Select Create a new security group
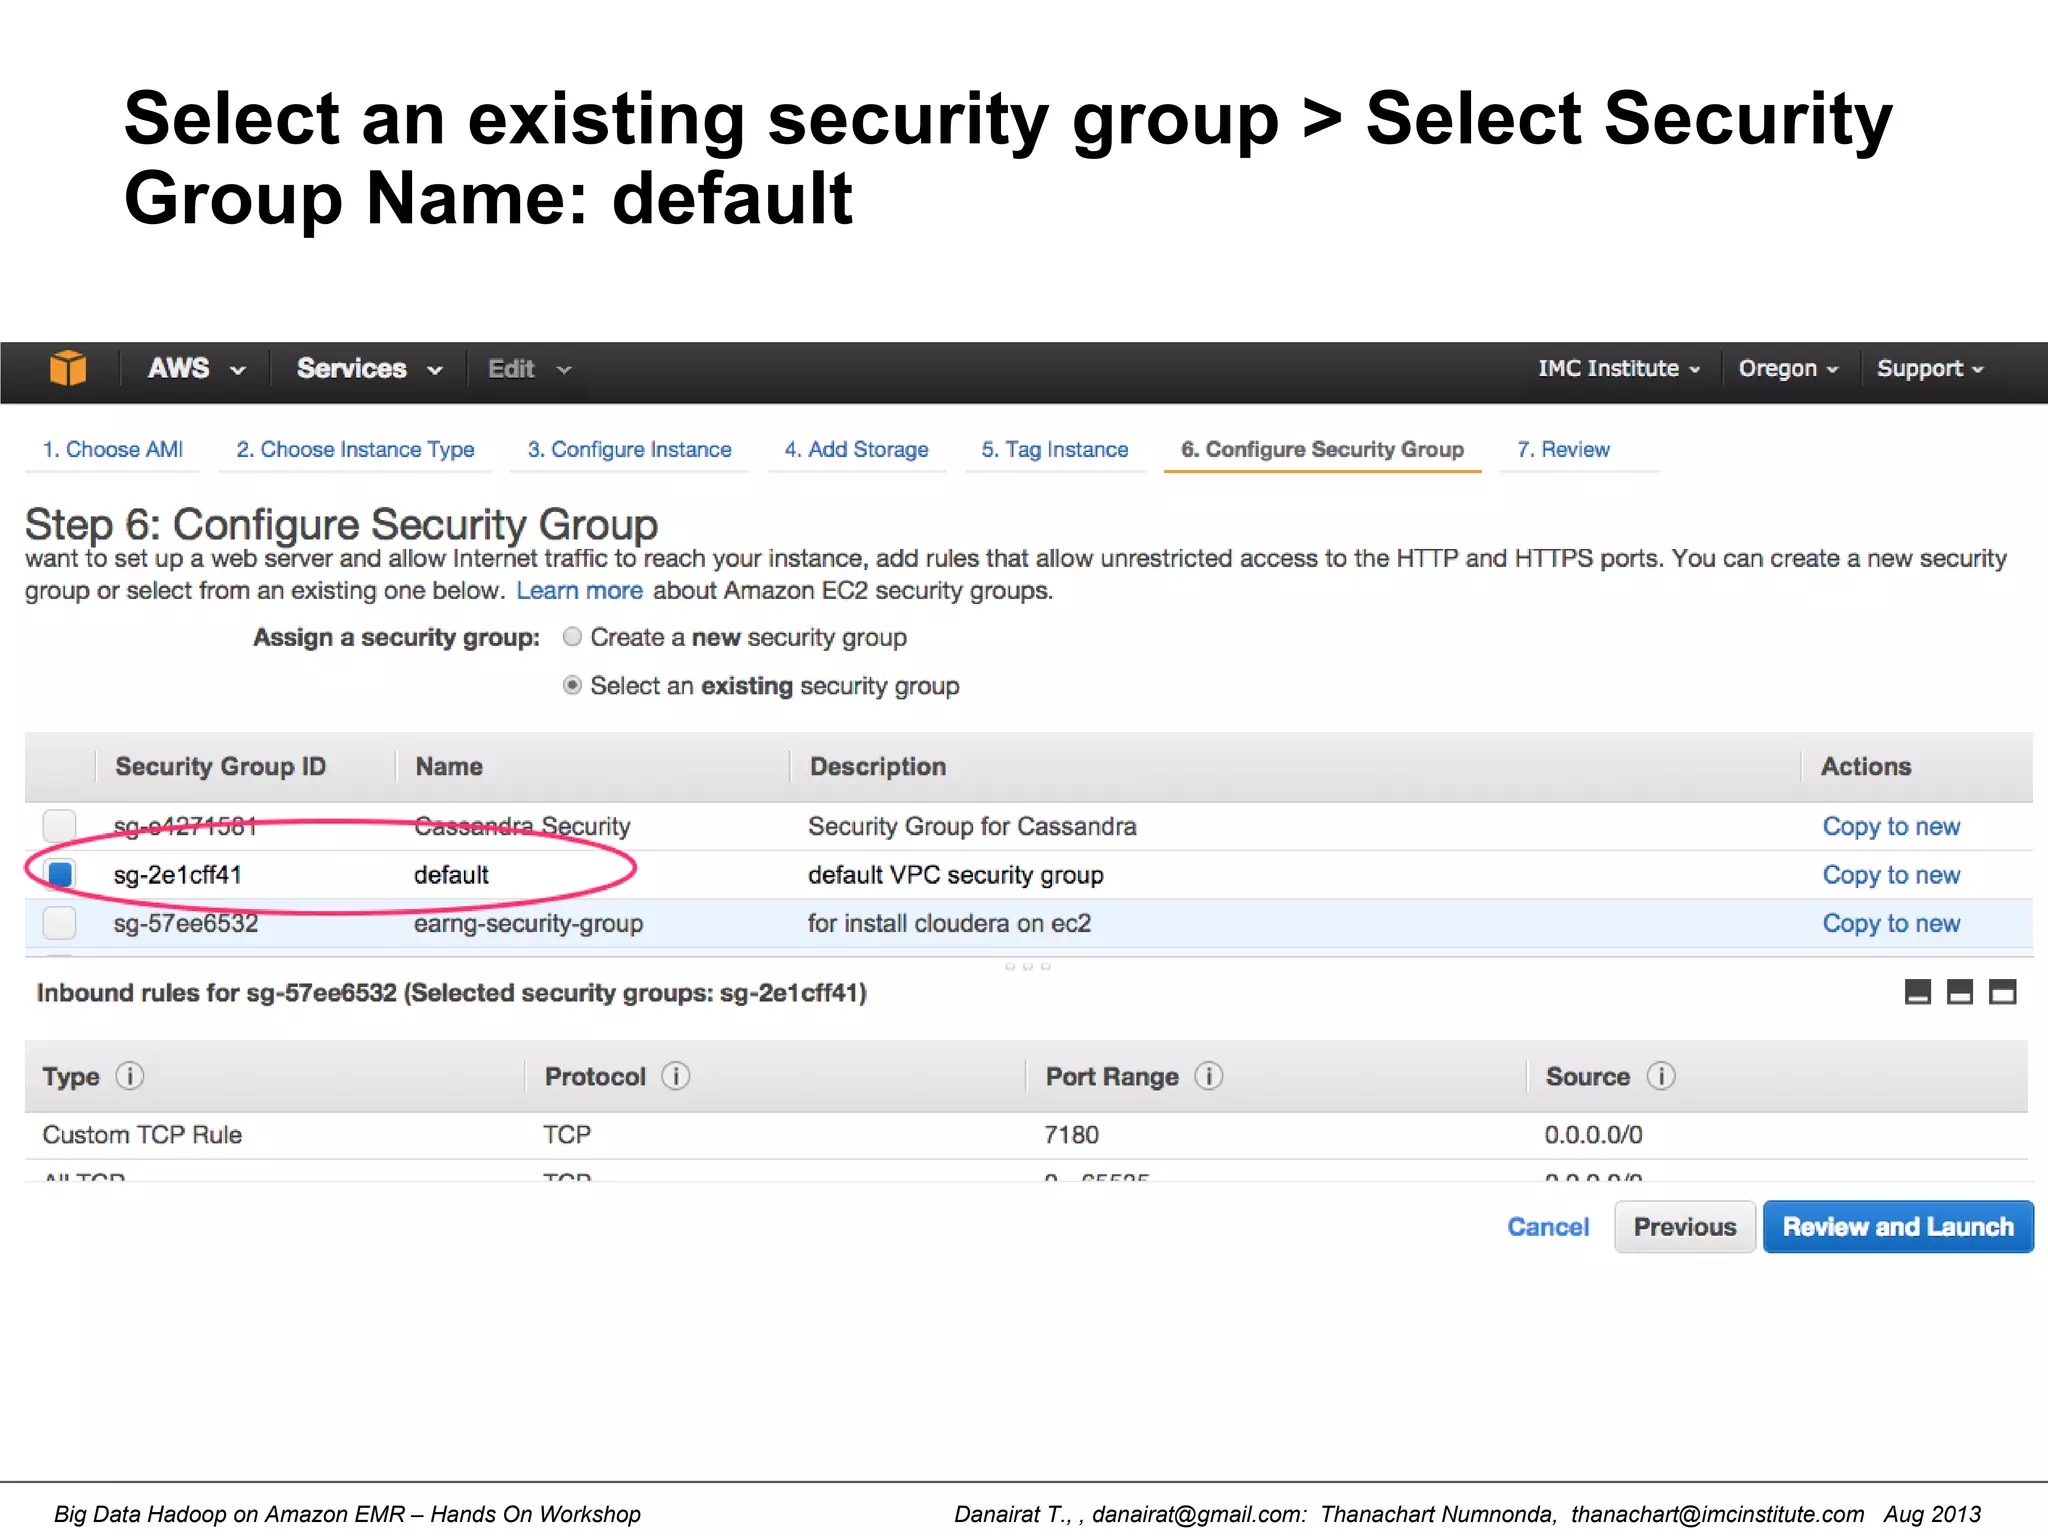Screen dimensions: 2048x1536 (x=572, y=637)
